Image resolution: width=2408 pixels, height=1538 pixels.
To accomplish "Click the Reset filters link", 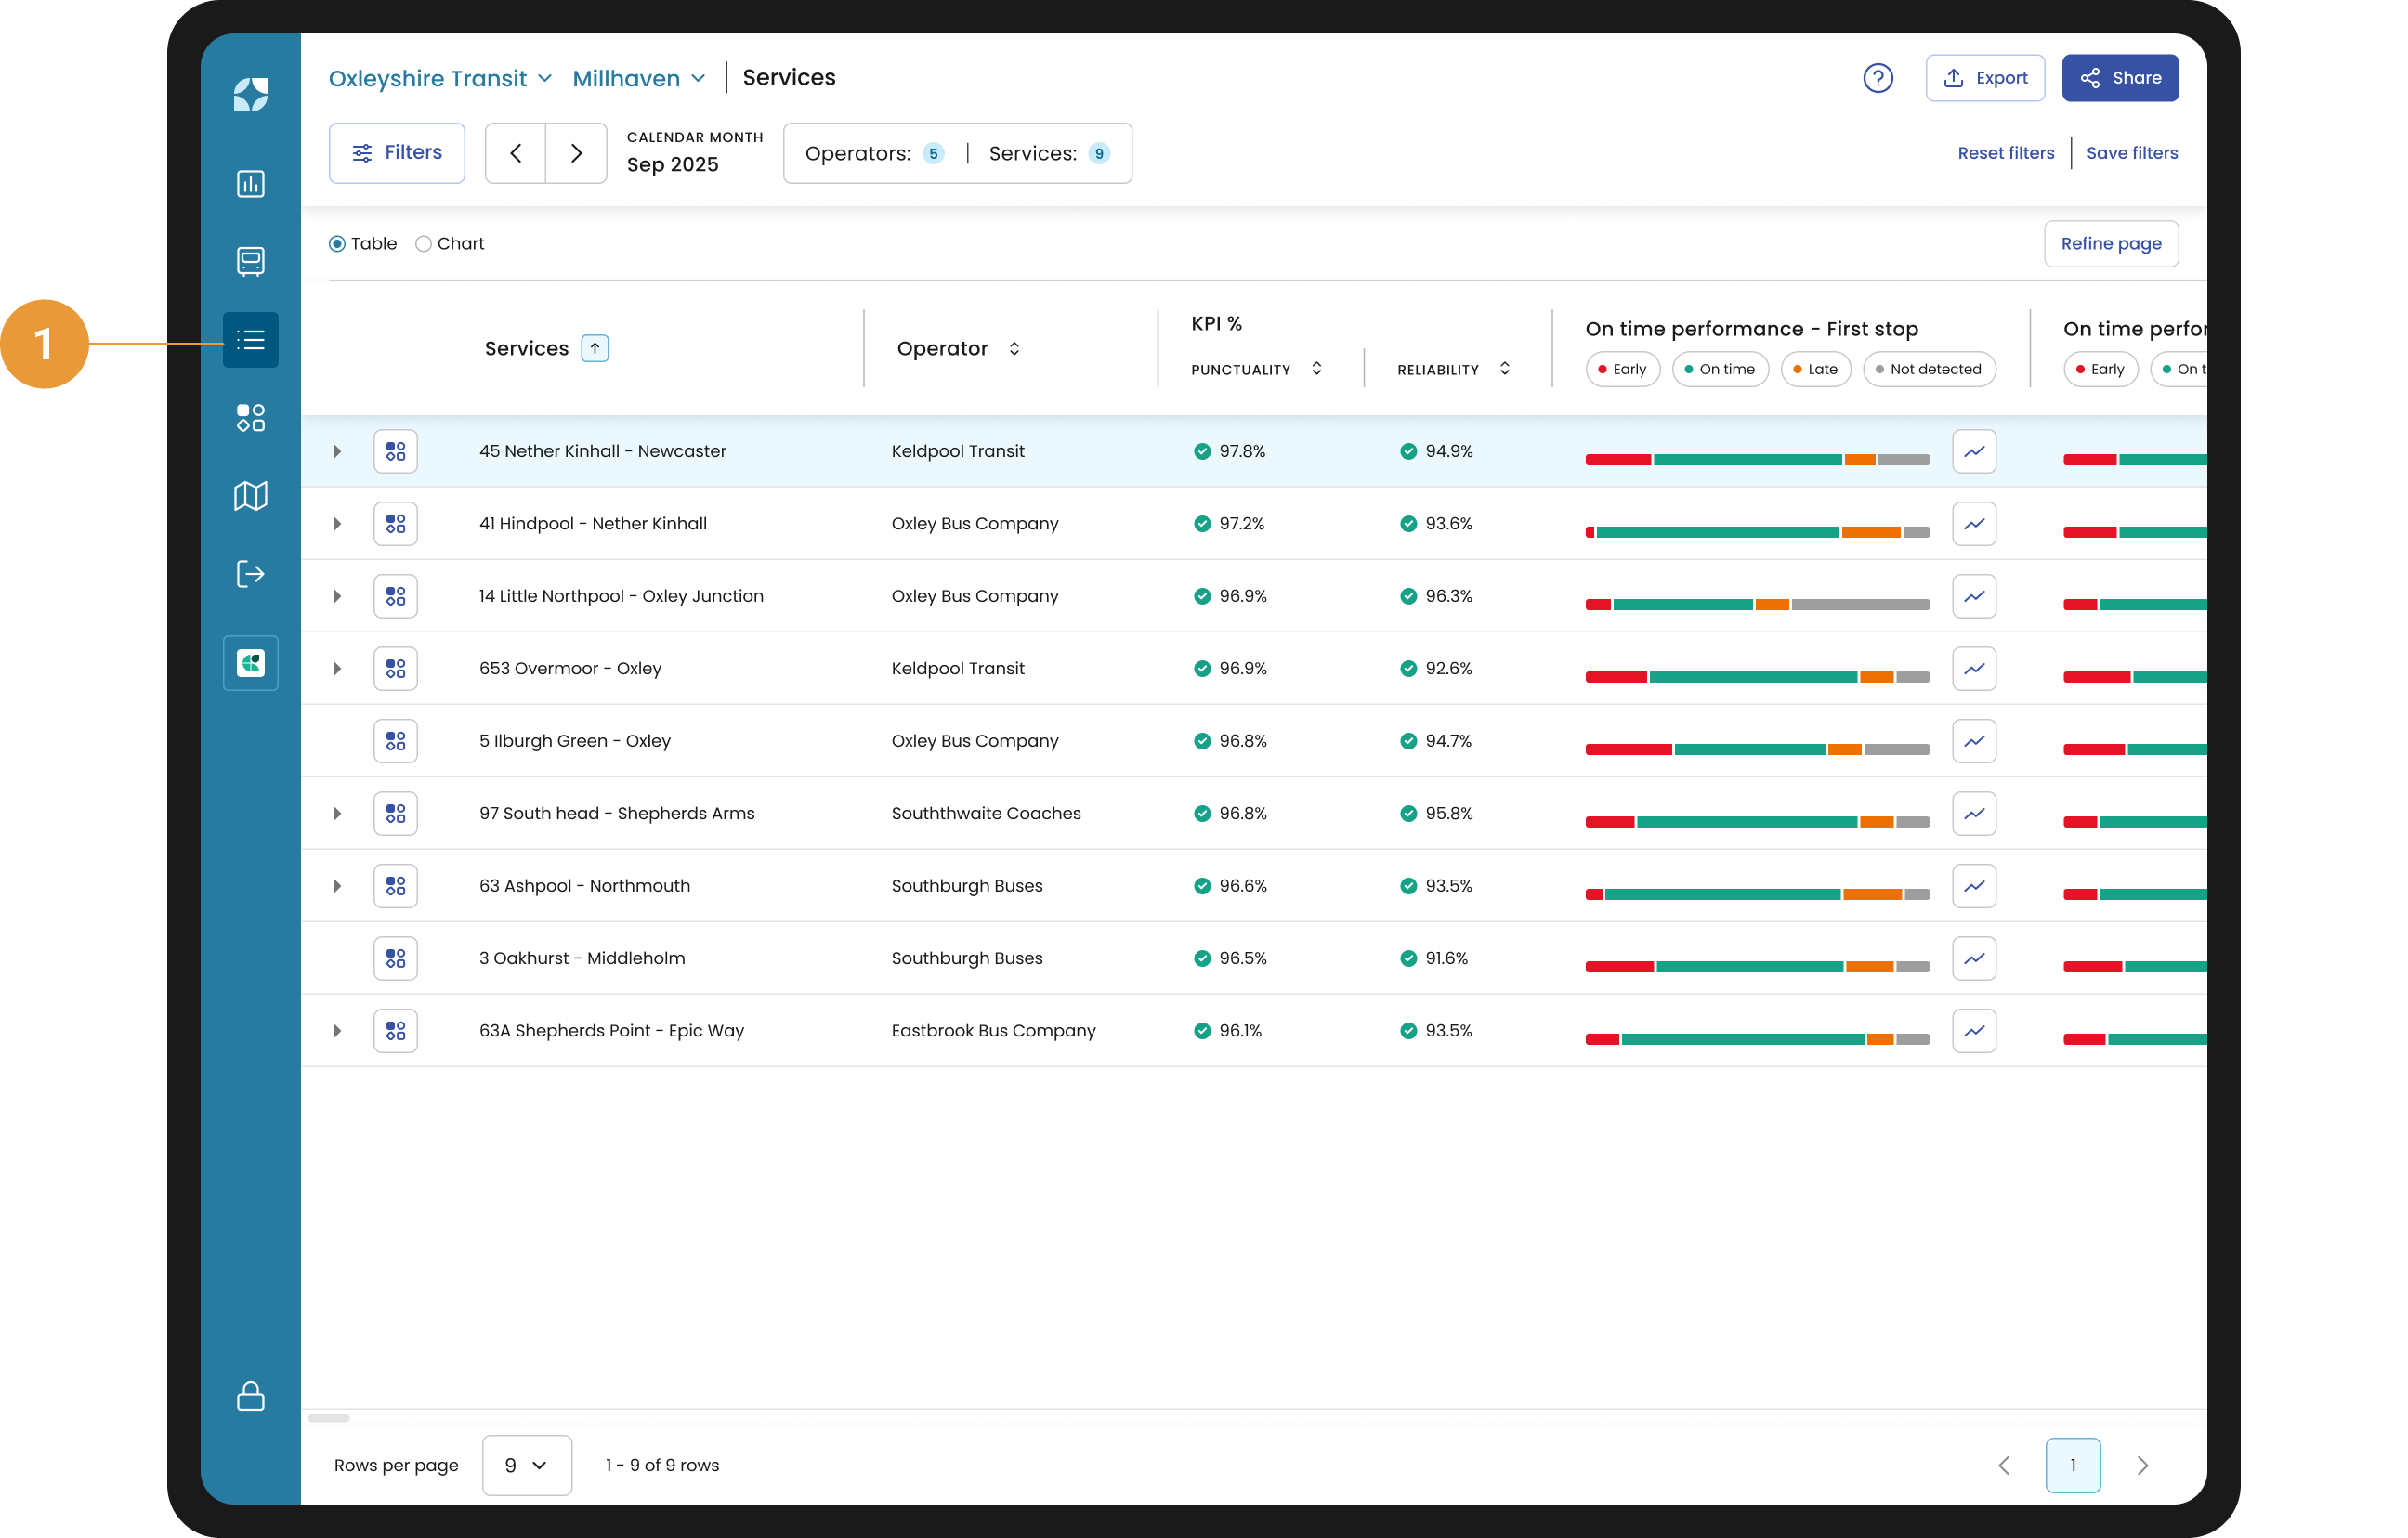I will pos(2005,153).
